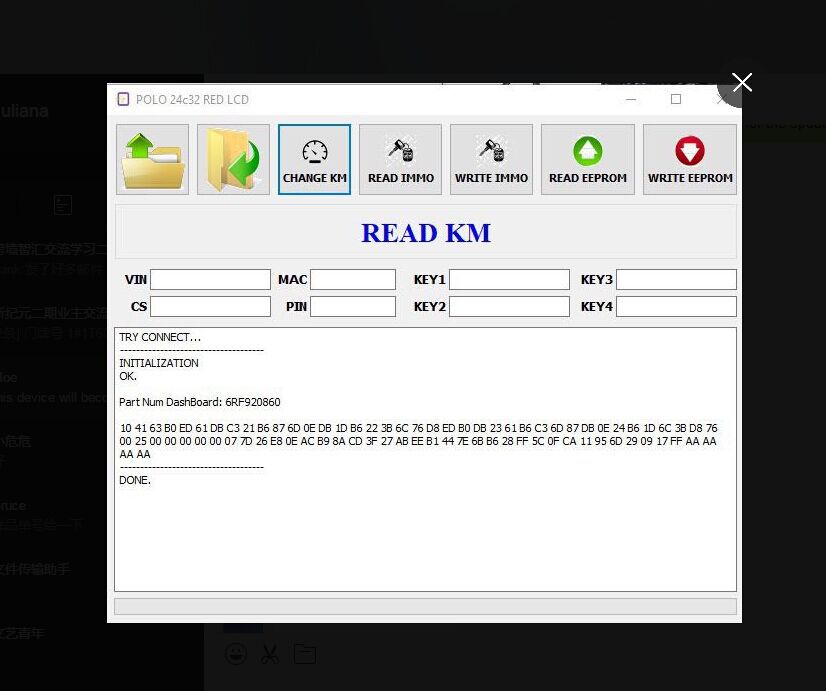Start READ EEPROM operation
The height and width of the screenshot is (691, 826).
click(587, 159)
